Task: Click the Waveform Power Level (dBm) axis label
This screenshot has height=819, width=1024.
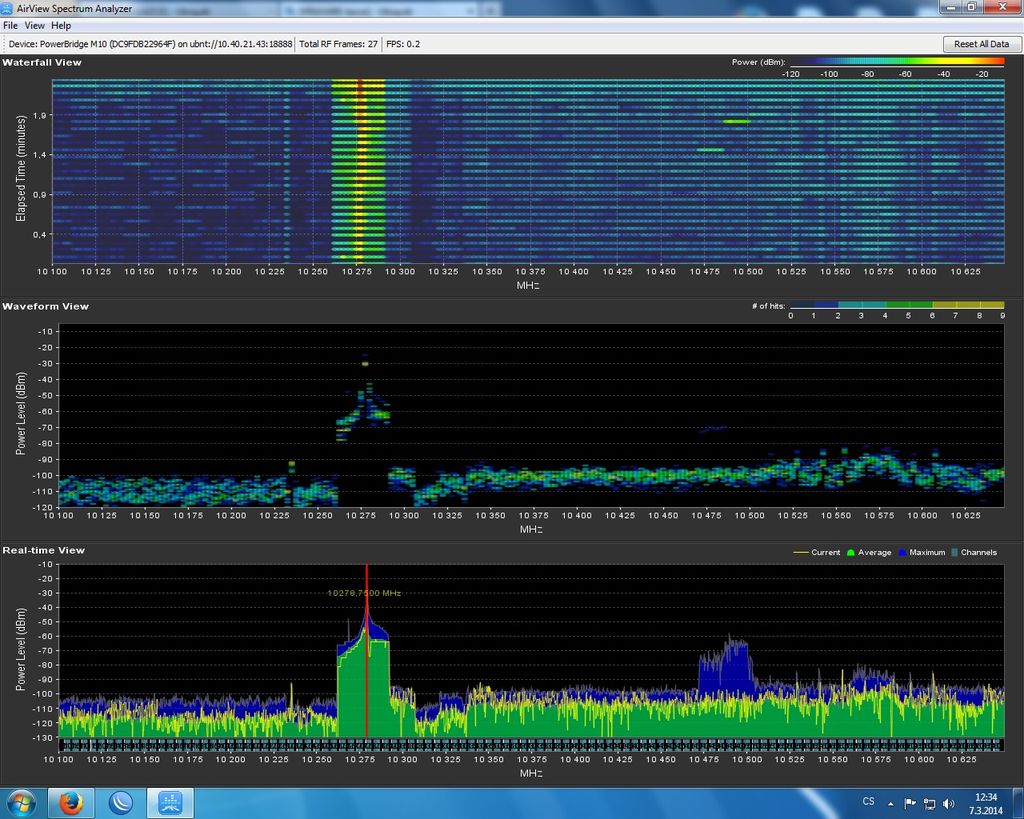Action: click(21, 414)
